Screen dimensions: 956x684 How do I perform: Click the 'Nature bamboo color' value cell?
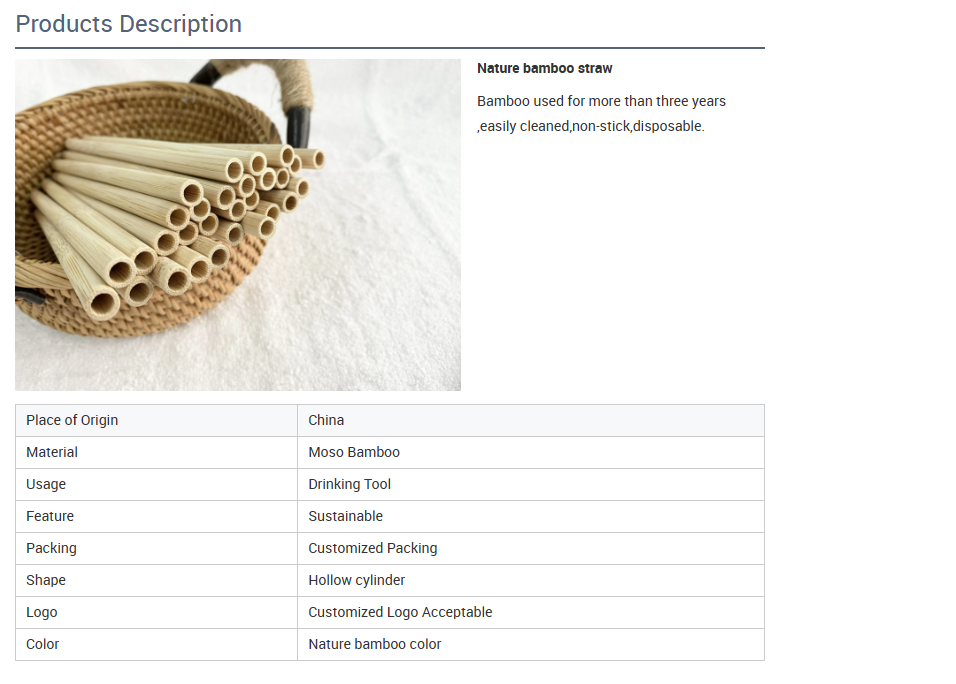(x=530, y=644)
